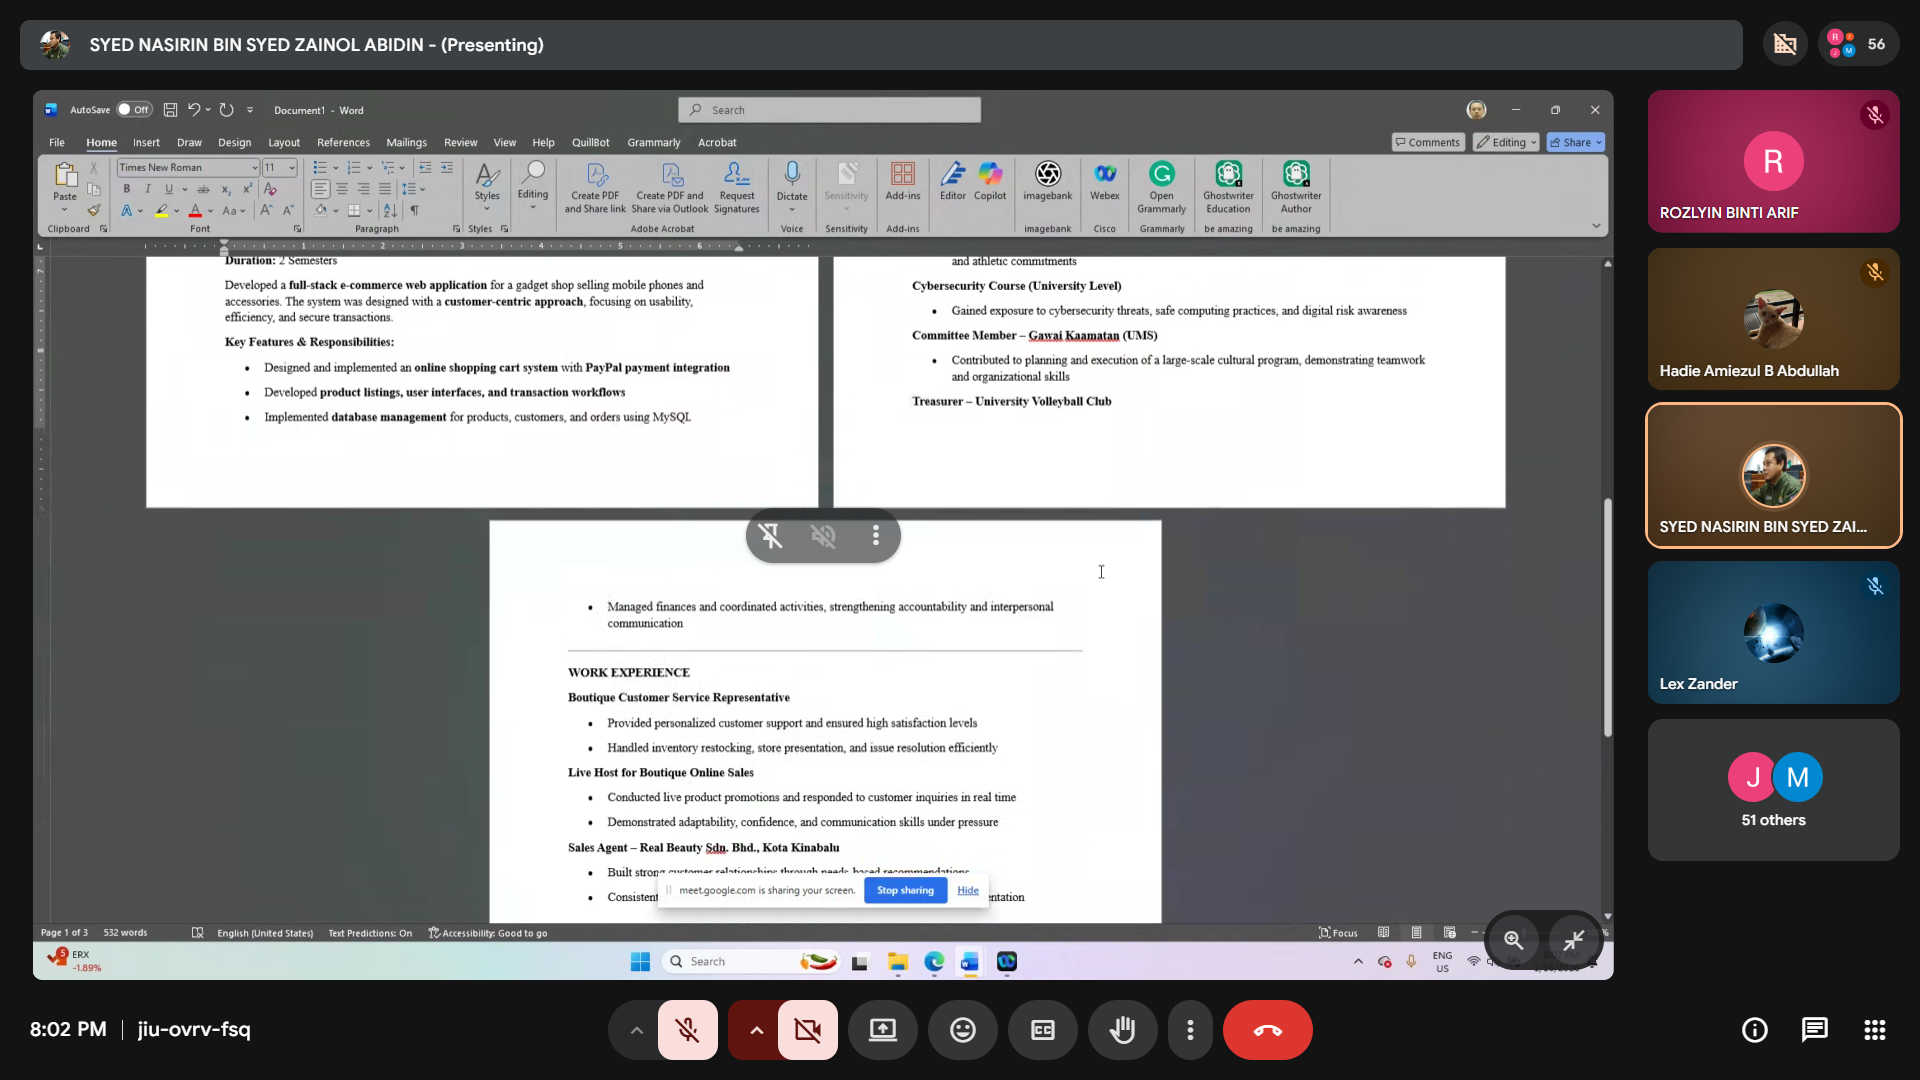The height and width of the screenshot is (1080, 1920).
Task: Click the Hide link on the sharing bar
Action: coord(968,891)
